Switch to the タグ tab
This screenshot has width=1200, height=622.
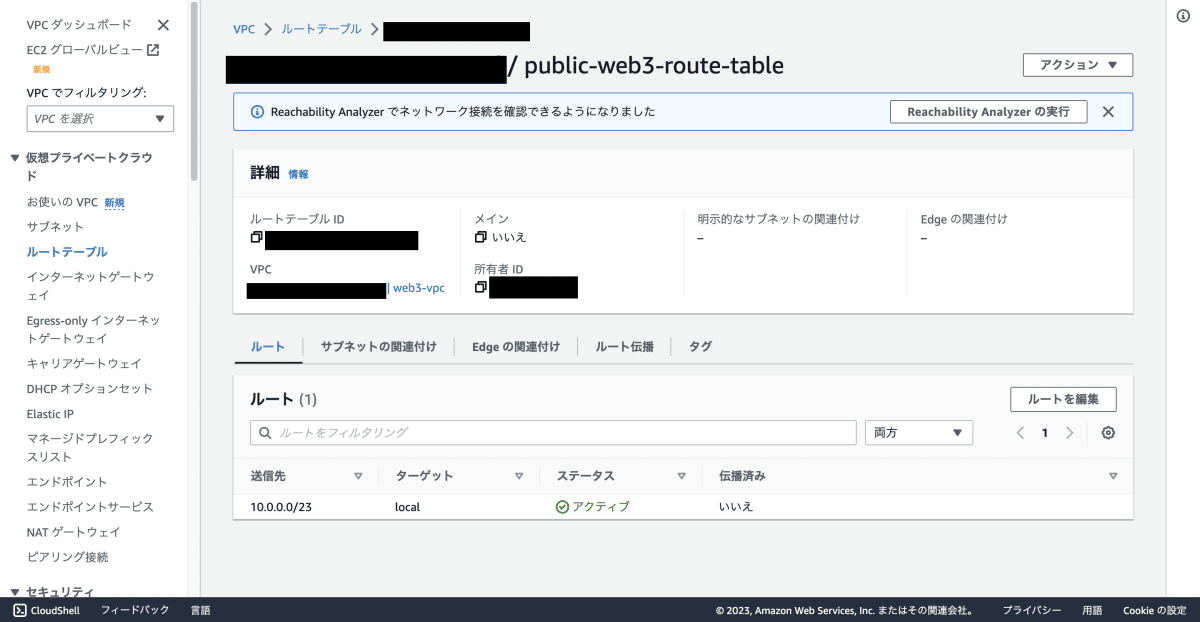(700, 346)
